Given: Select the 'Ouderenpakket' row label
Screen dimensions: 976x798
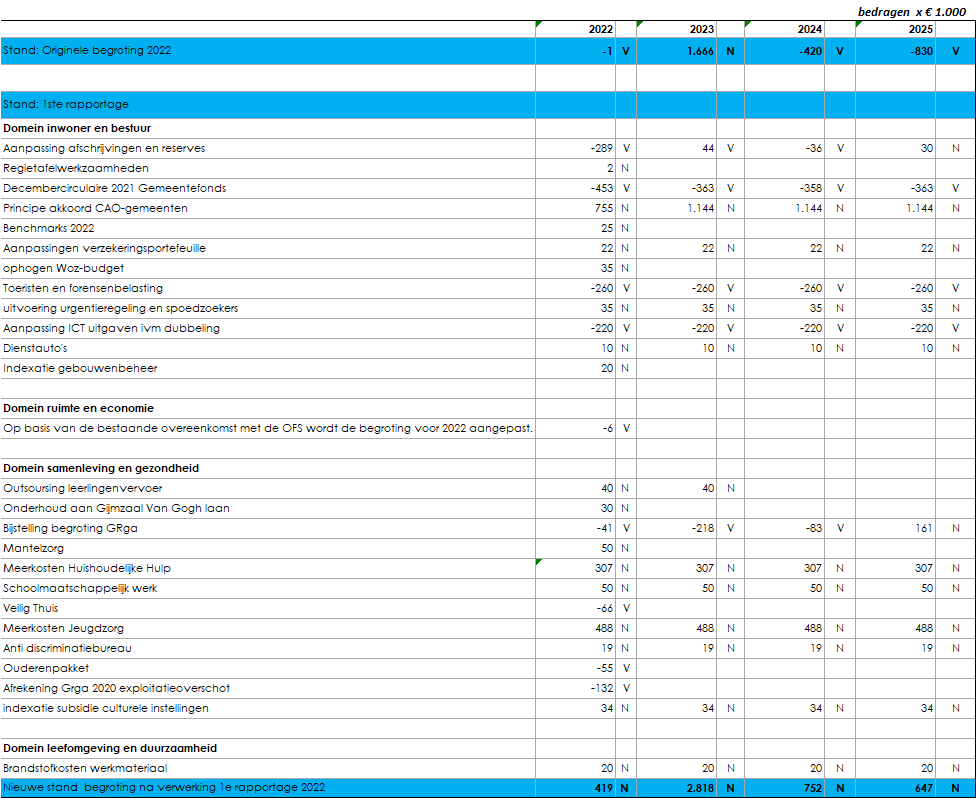Looking at the screenshot, I should pos(46,668).
